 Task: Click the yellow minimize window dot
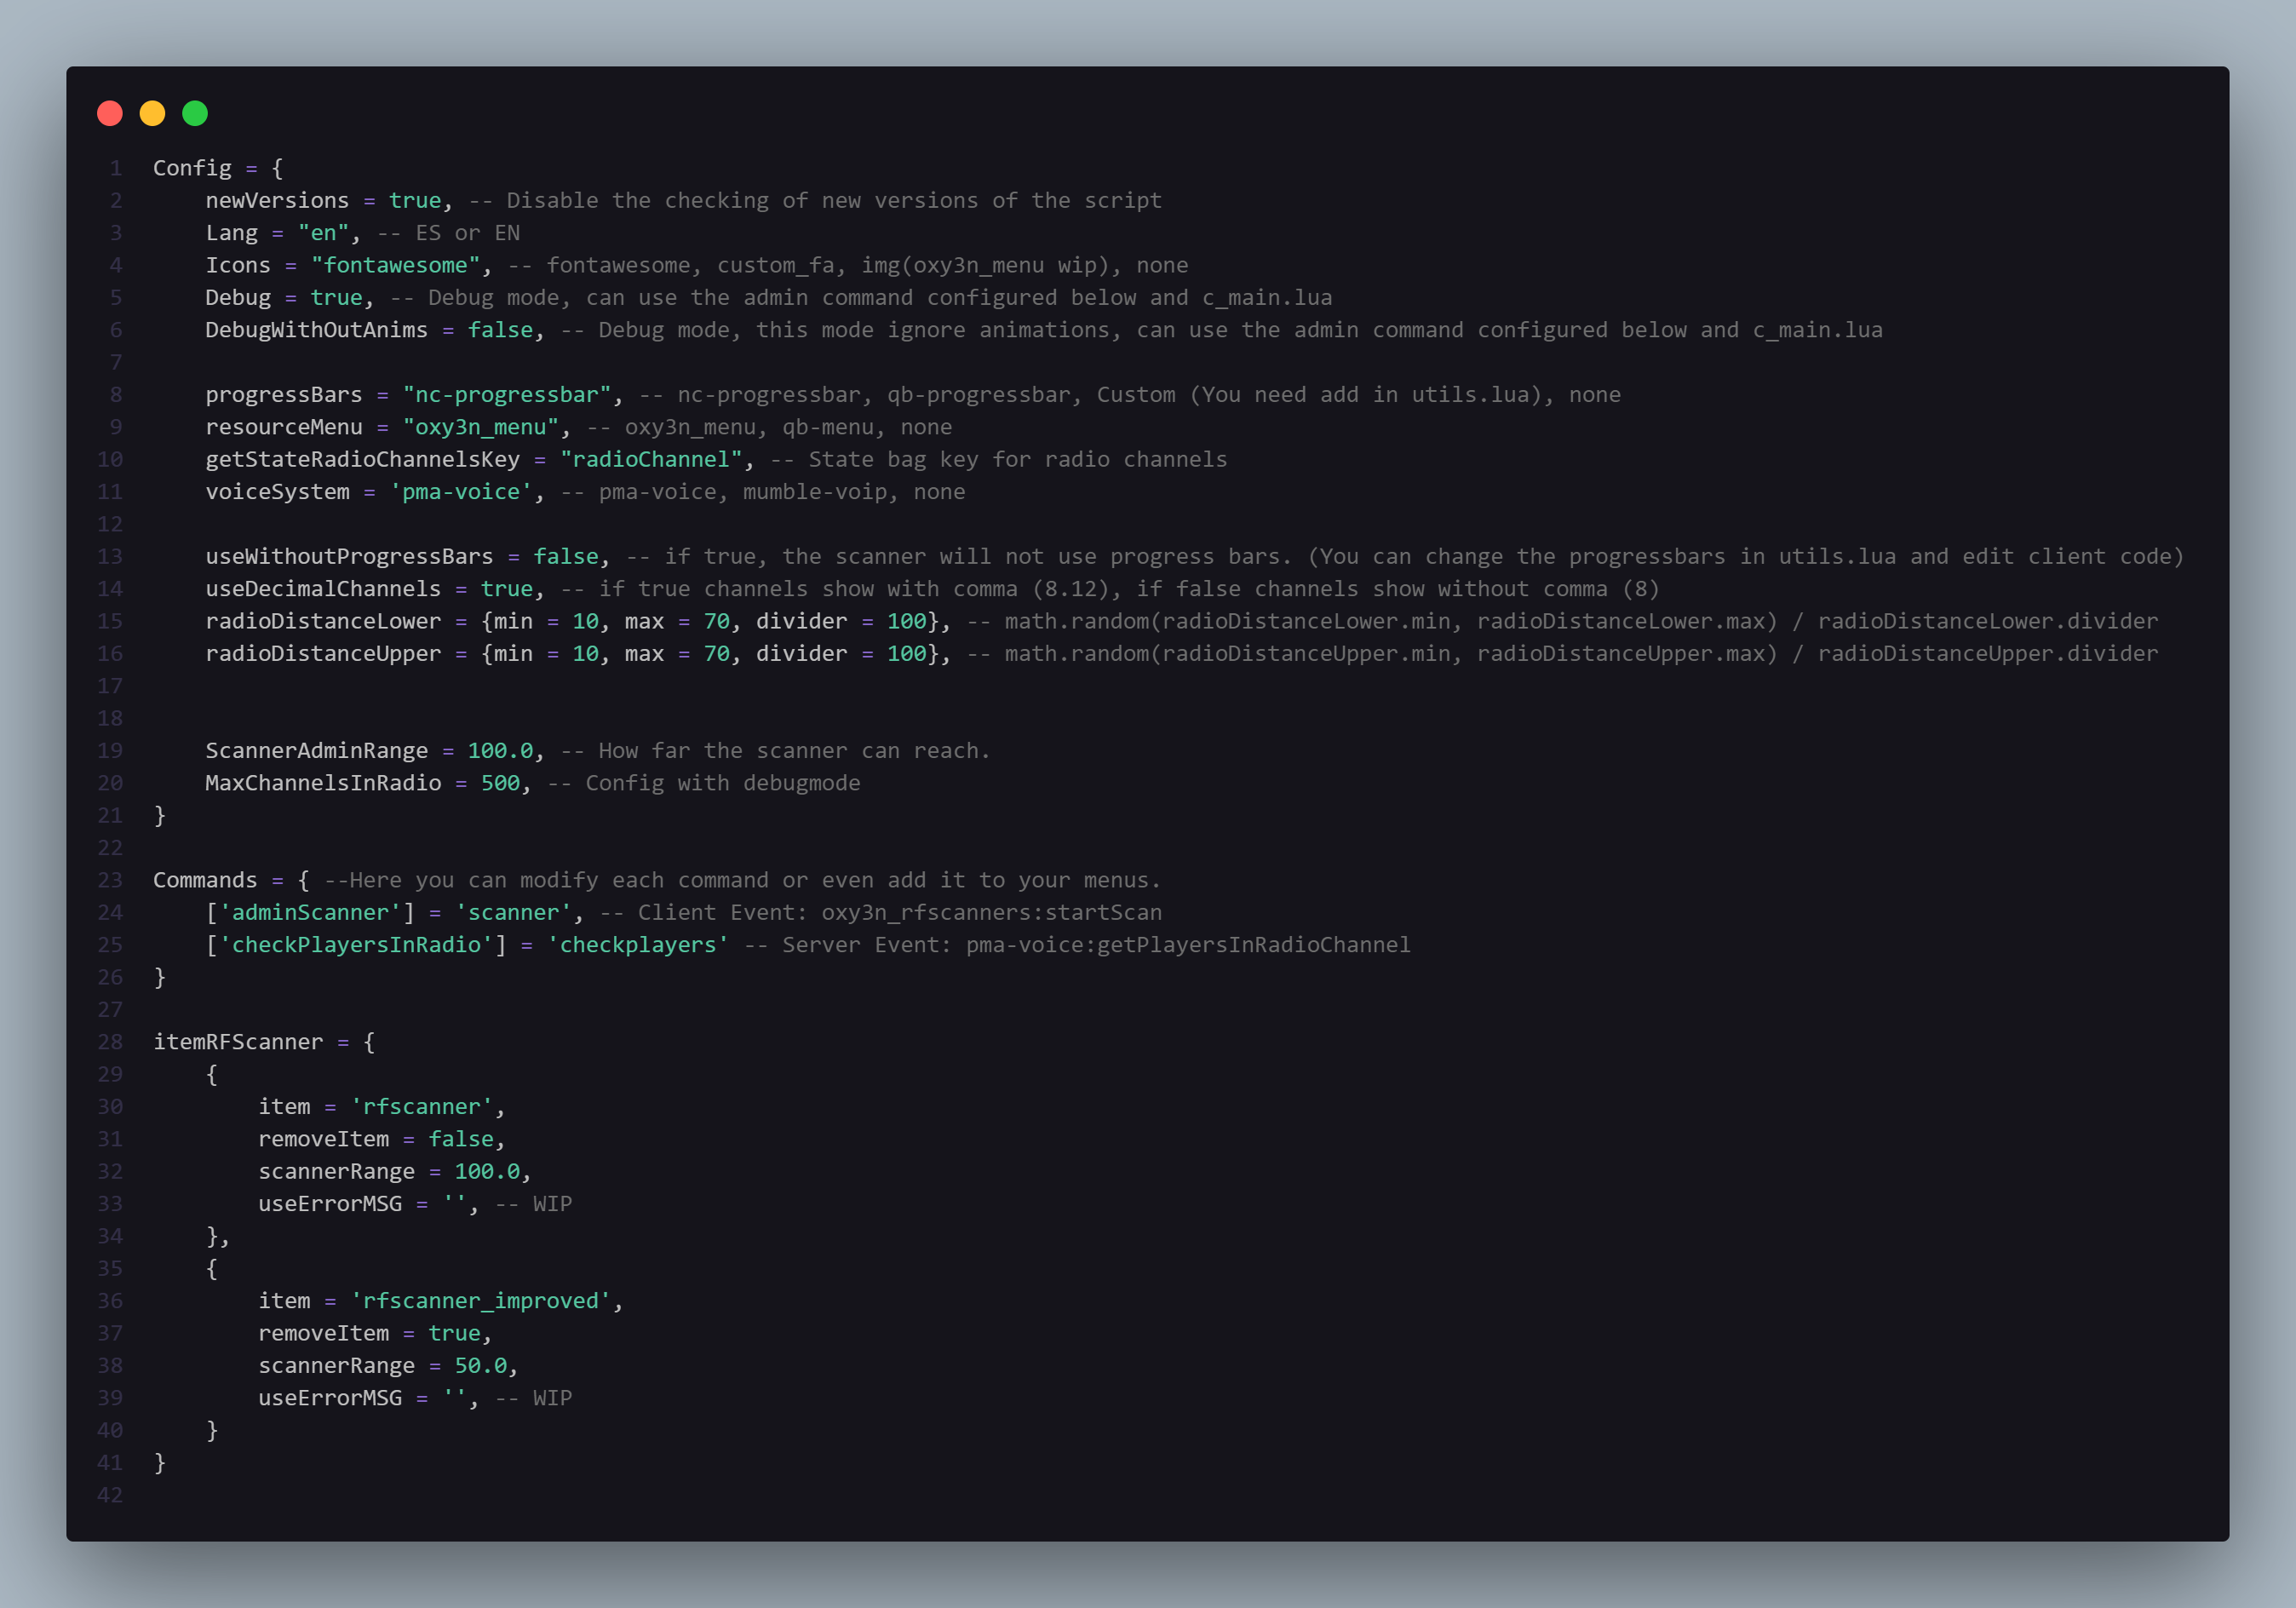tap(152, 113)
